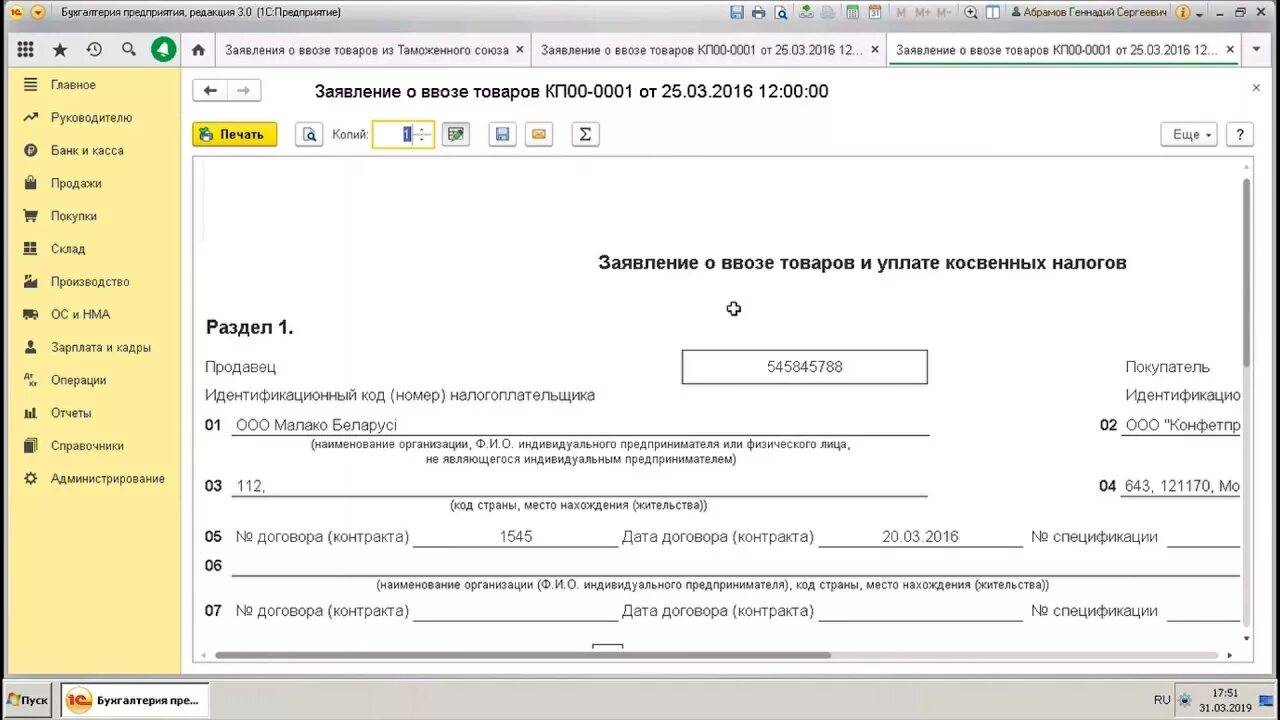Open notifications bell icon
This screenshot has height=720, width=1280.
pos(163,50)
